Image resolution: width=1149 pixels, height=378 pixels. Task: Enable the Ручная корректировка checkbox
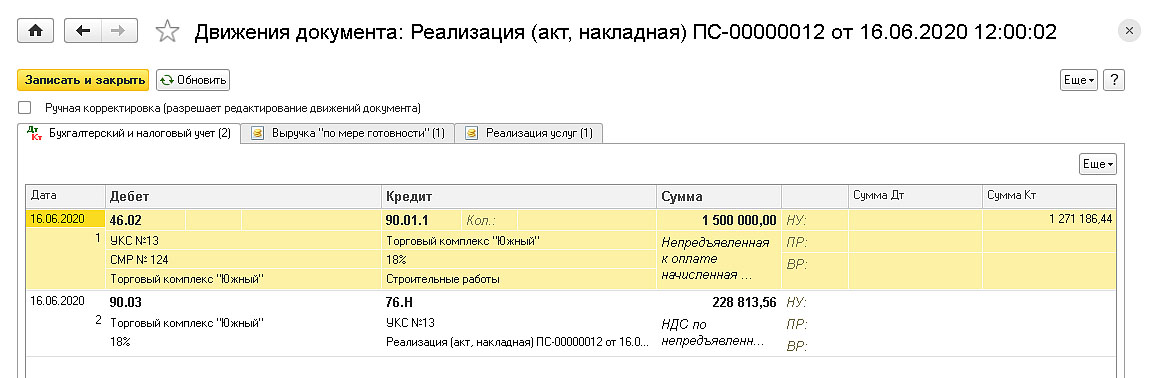tap(25, 108)
